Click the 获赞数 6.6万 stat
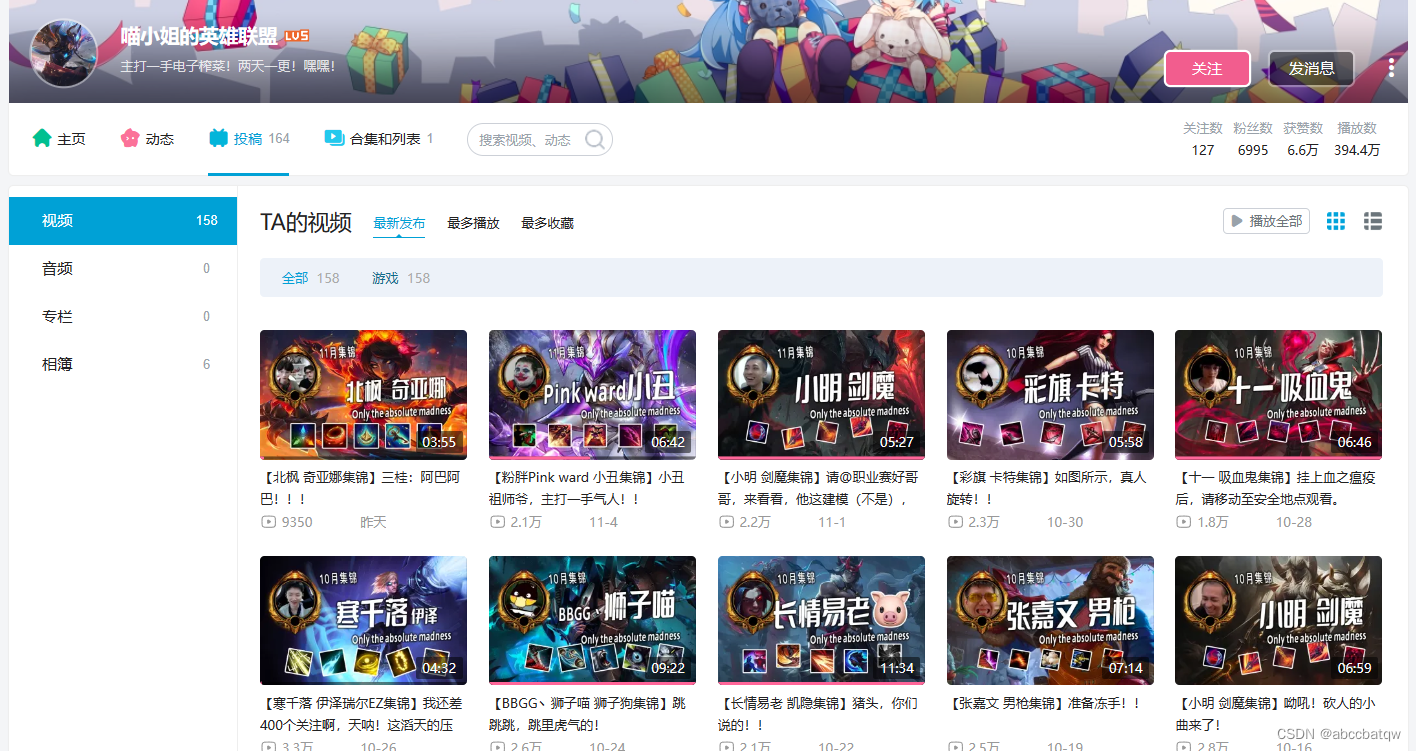Screen dimensions: 1416x751 click(x=1303, y=139)
